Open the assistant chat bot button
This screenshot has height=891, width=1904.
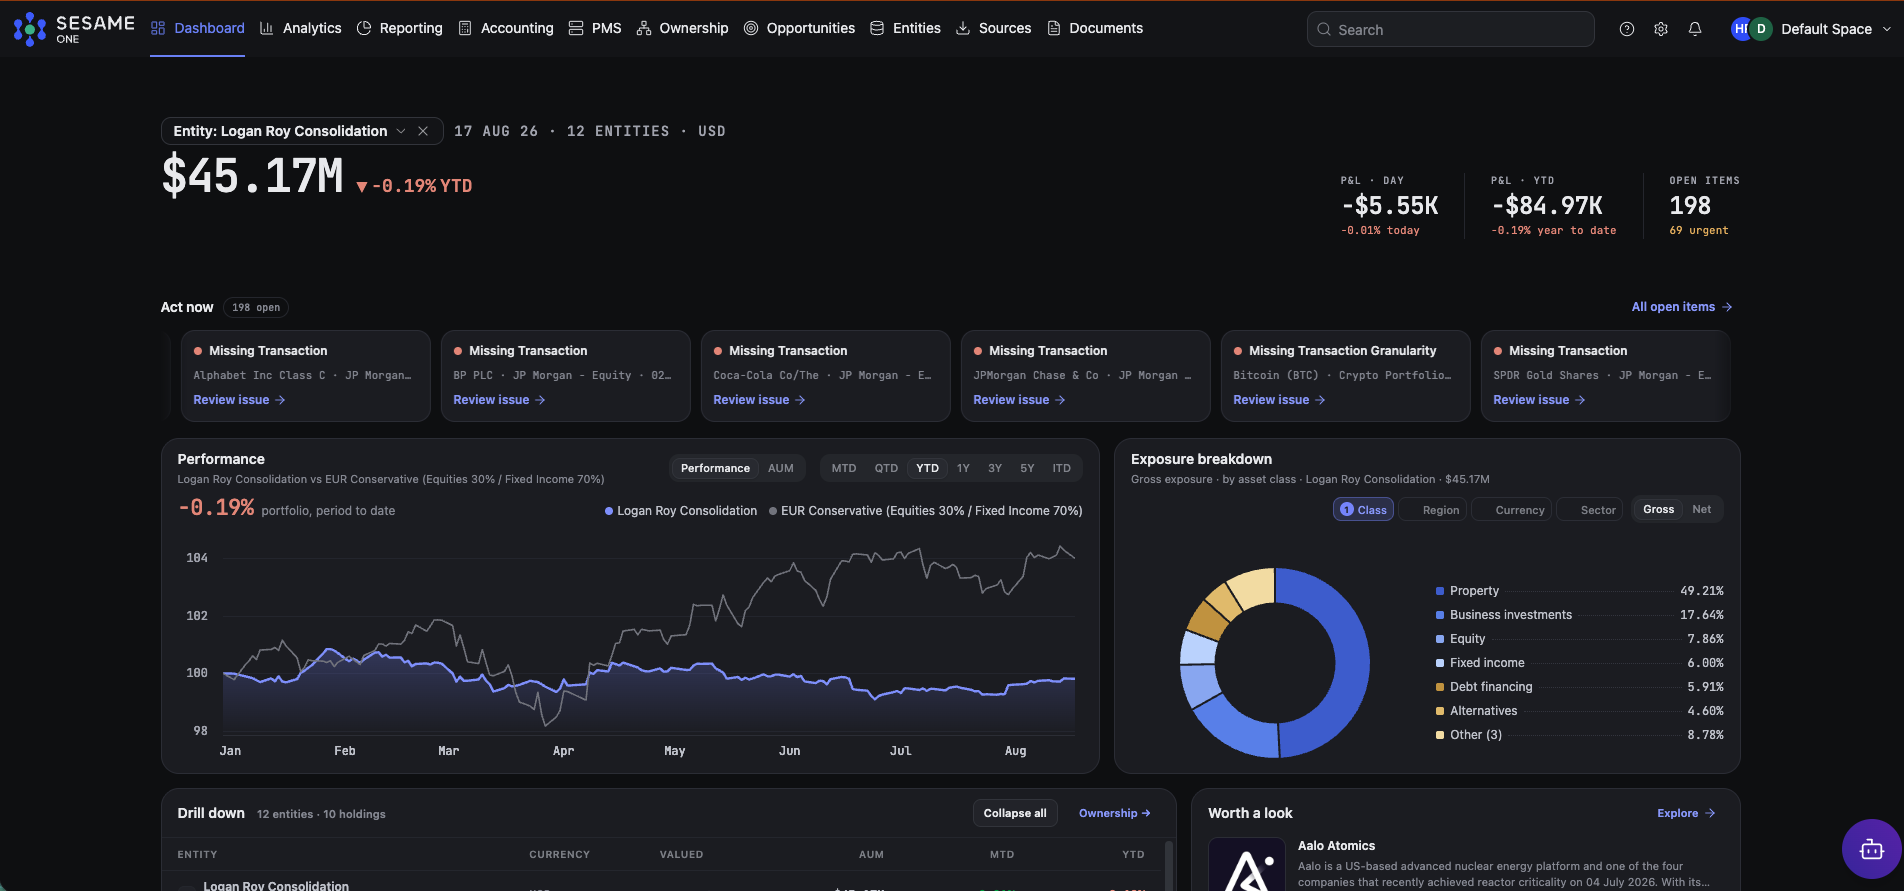pos(1872,849)
